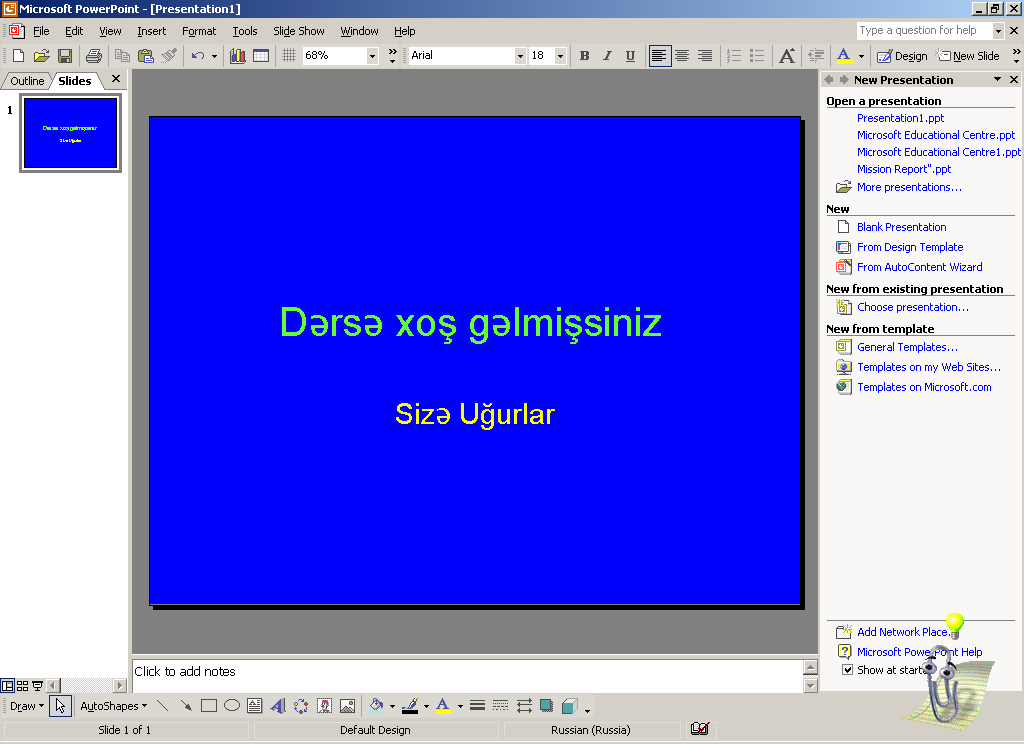The width and height of the screenshot is (1024, 744).
Task: Select the Rectangle drawing tool
Action: pyautogui.click(x=209, y=706)
